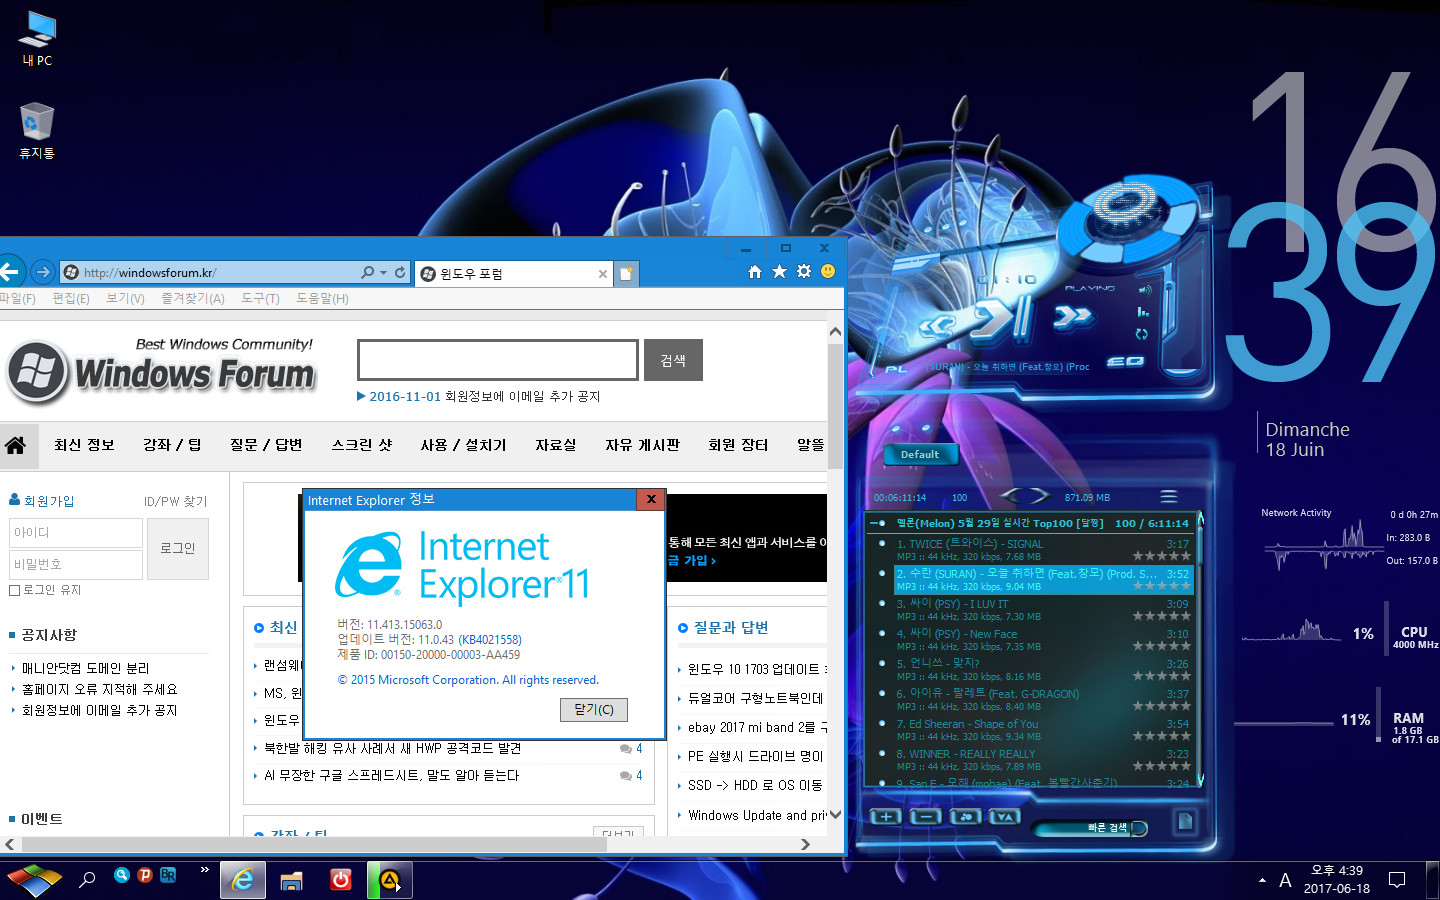Open the playlist file document icon
Image resolution: width=1440 pixels, height=900 pixels.
click(x=1185, y=821)
